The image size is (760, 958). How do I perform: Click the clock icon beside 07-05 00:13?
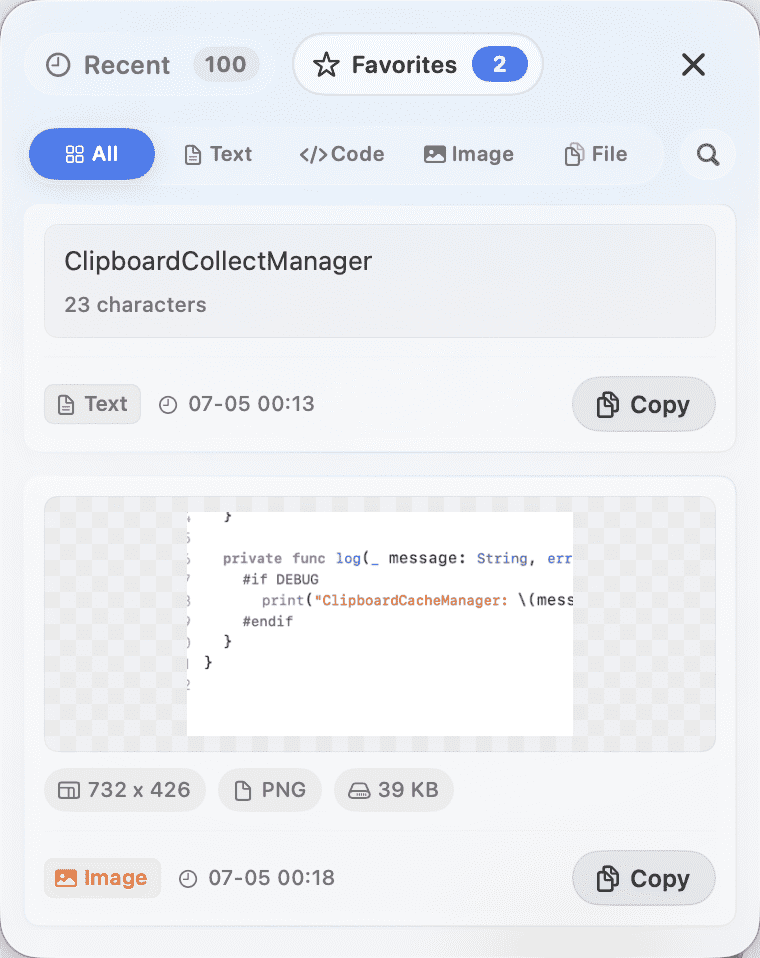pyautogui.click(x=168, y=405)
